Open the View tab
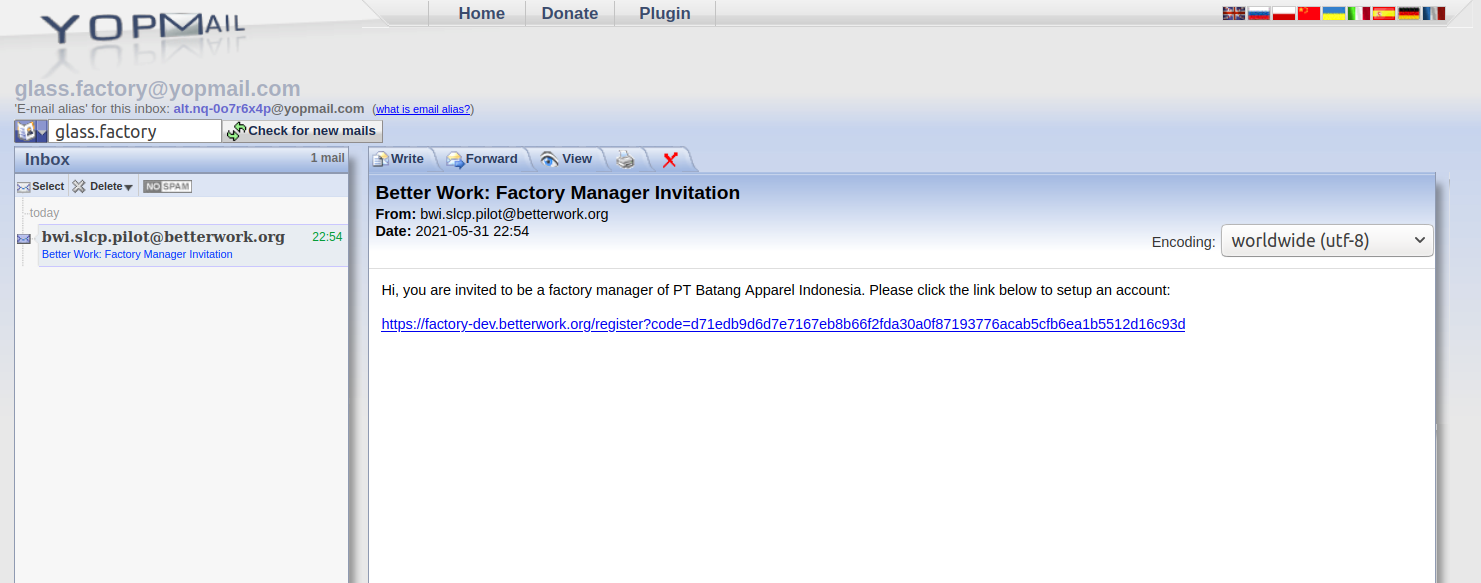Viewport: 1481px width, 583px height. pos(566,159)
